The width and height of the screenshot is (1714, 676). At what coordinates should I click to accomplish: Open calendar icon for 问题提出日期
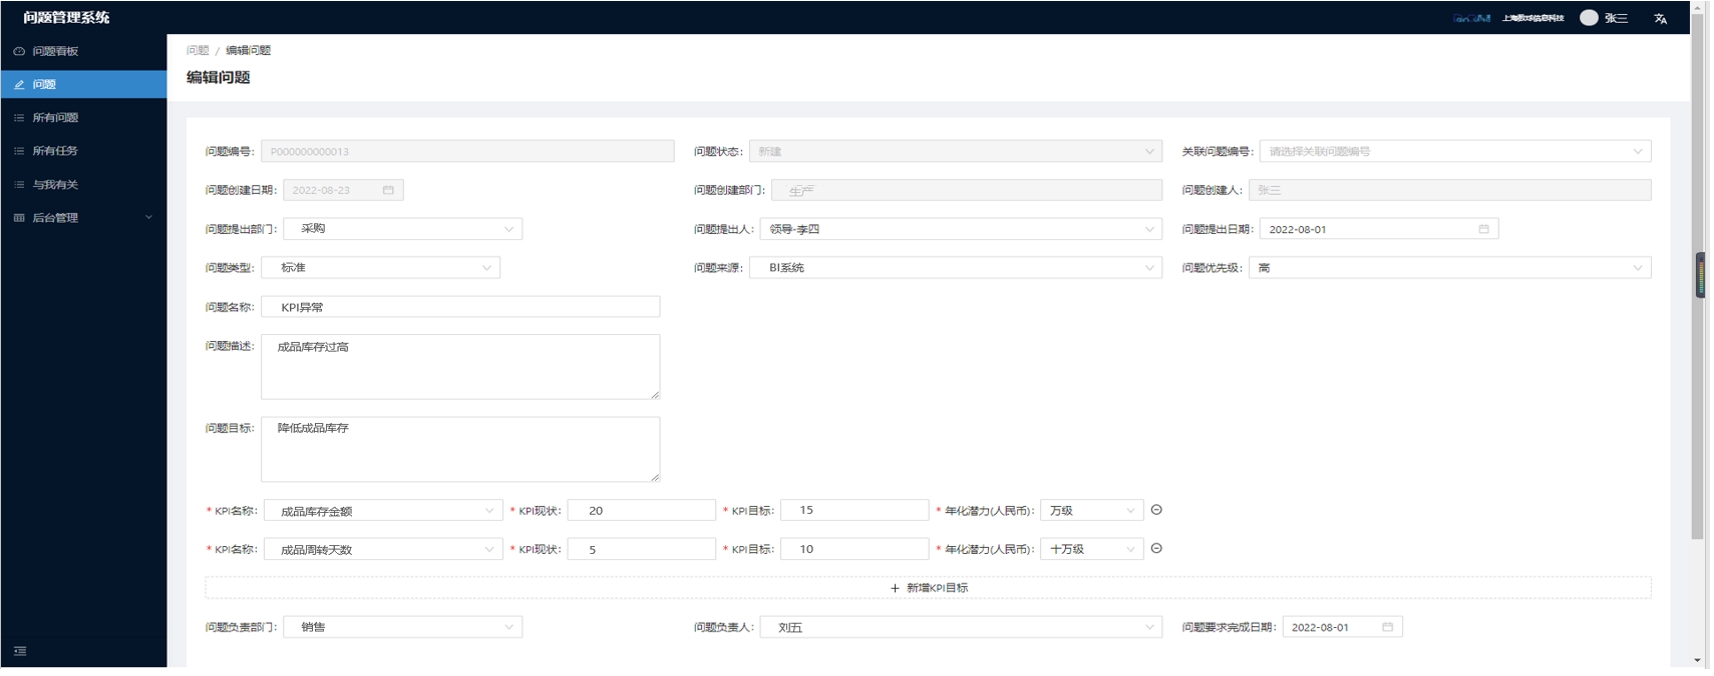click(x=1483, y=229)
